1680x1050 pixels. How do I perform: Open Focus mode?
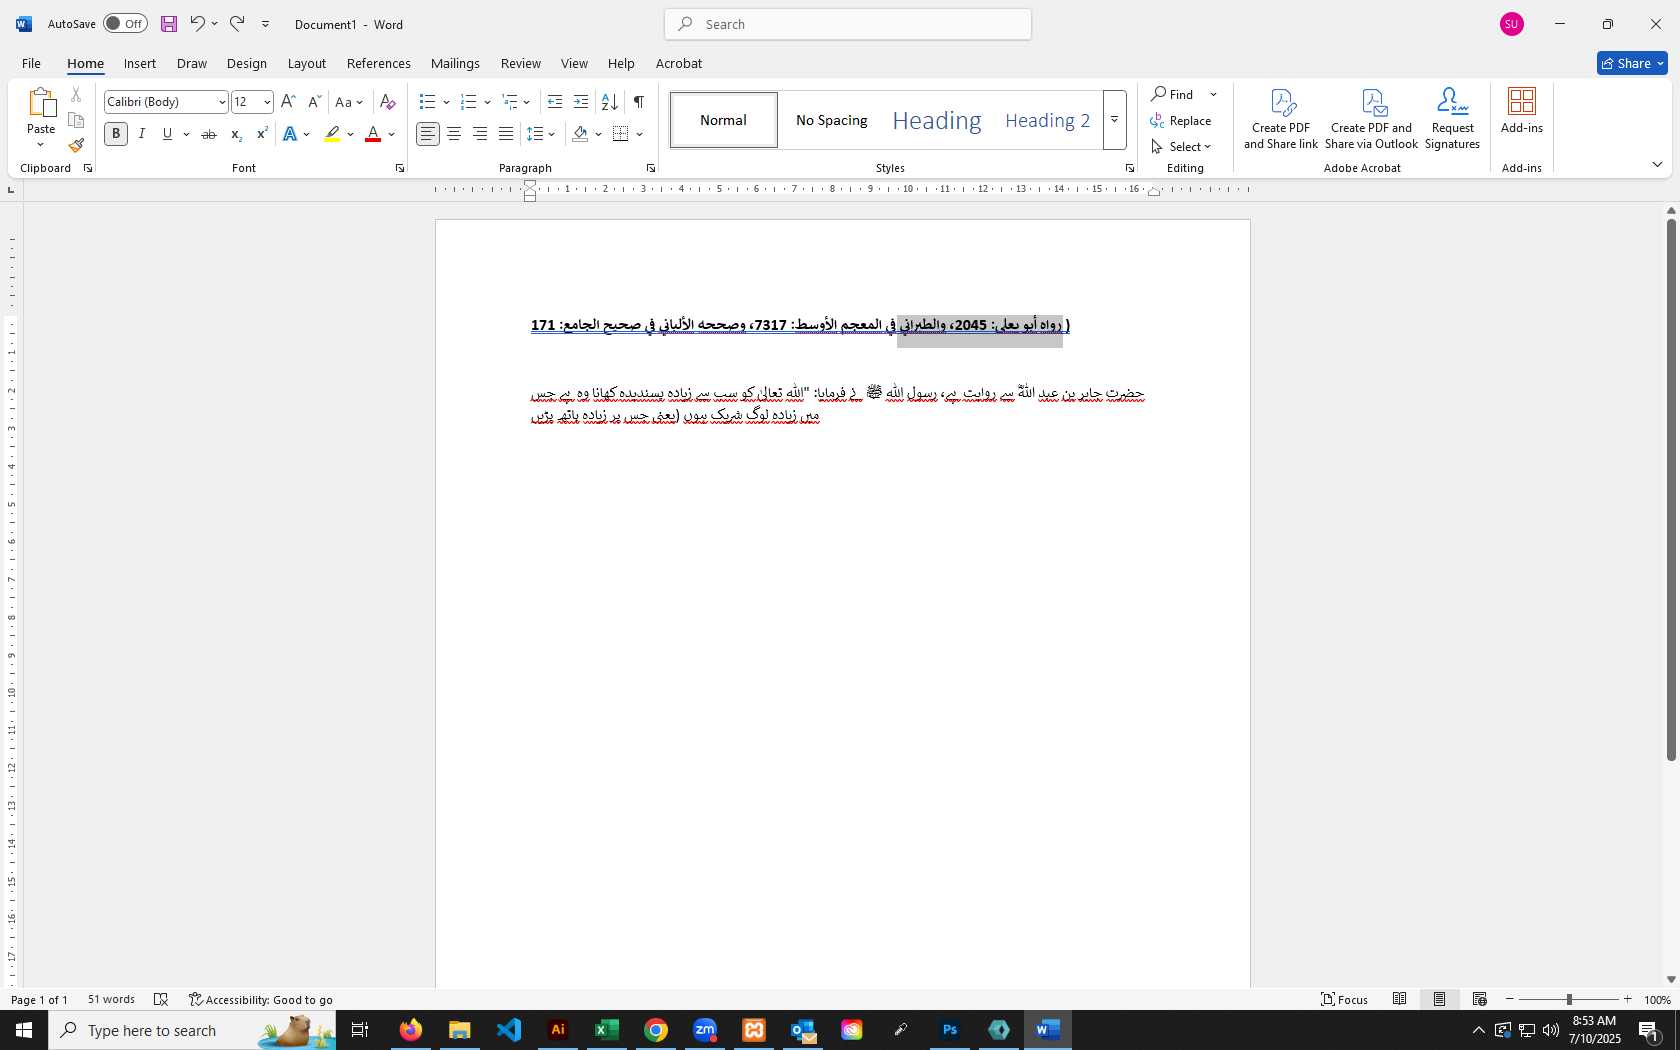pos(1344,999)
